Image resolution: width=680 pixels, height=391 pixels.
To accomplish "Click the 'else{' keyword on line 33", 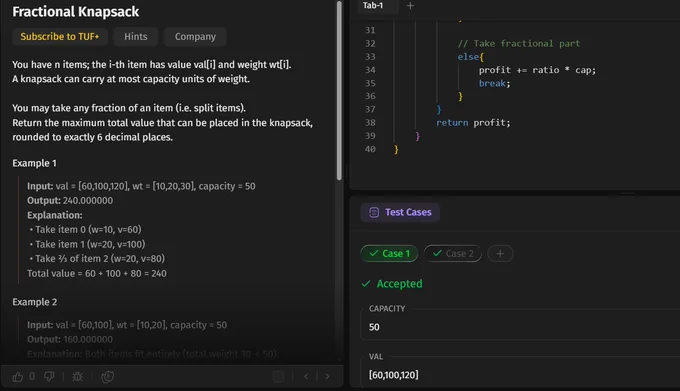I will coord(471,57).
